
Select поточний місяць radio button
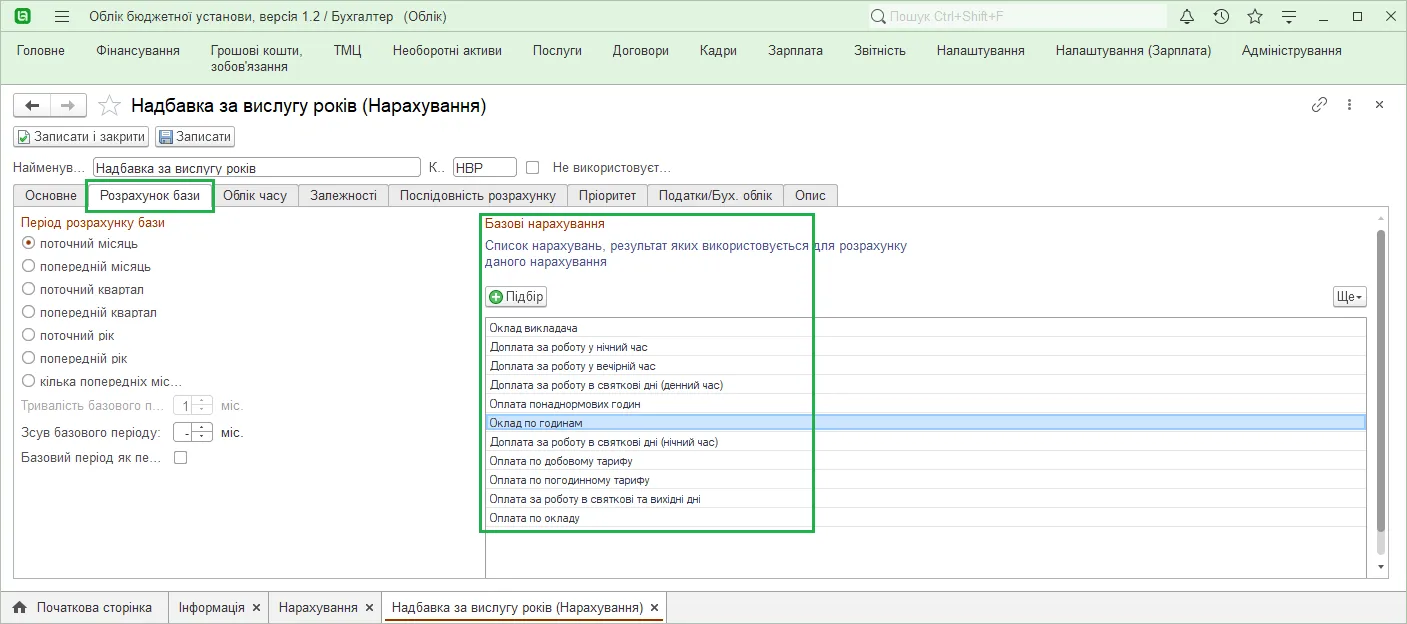coord(29,243)
